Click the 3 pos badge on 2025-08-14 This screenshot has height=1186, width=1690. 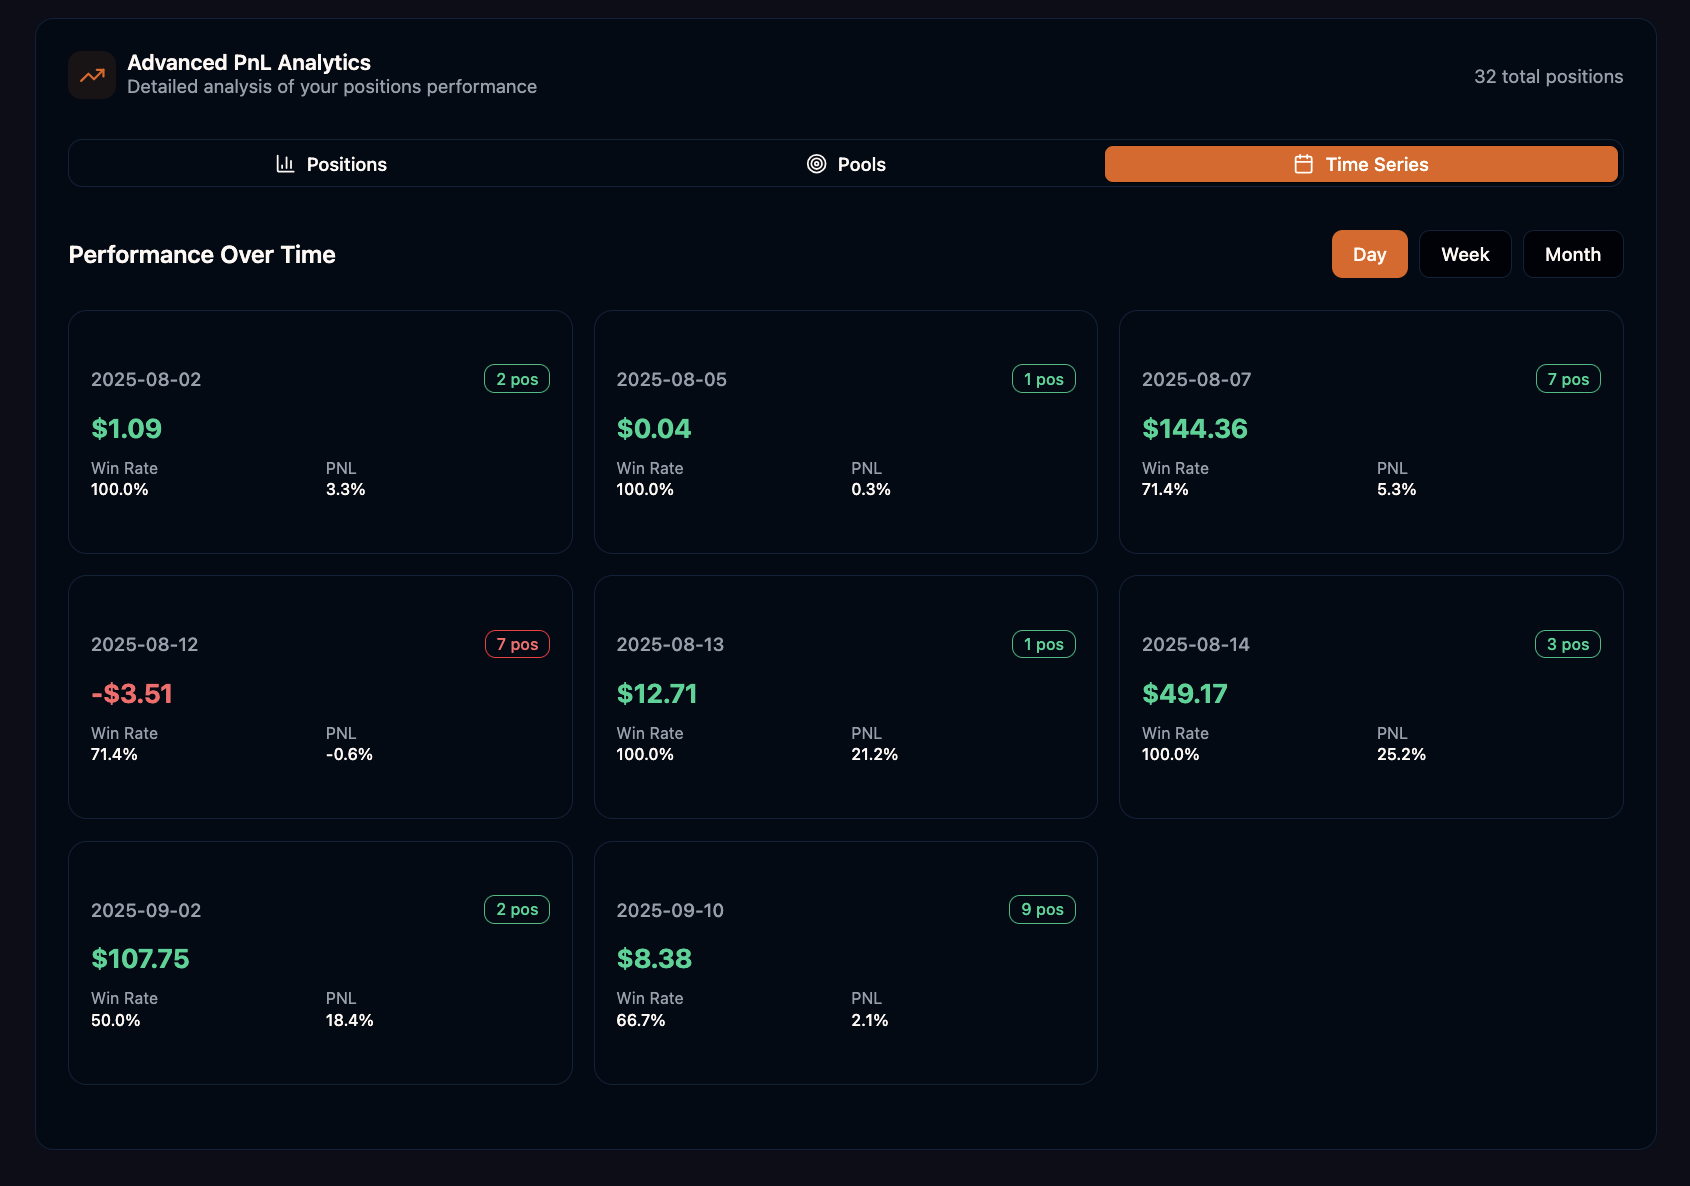click(x=1567, y=644)
